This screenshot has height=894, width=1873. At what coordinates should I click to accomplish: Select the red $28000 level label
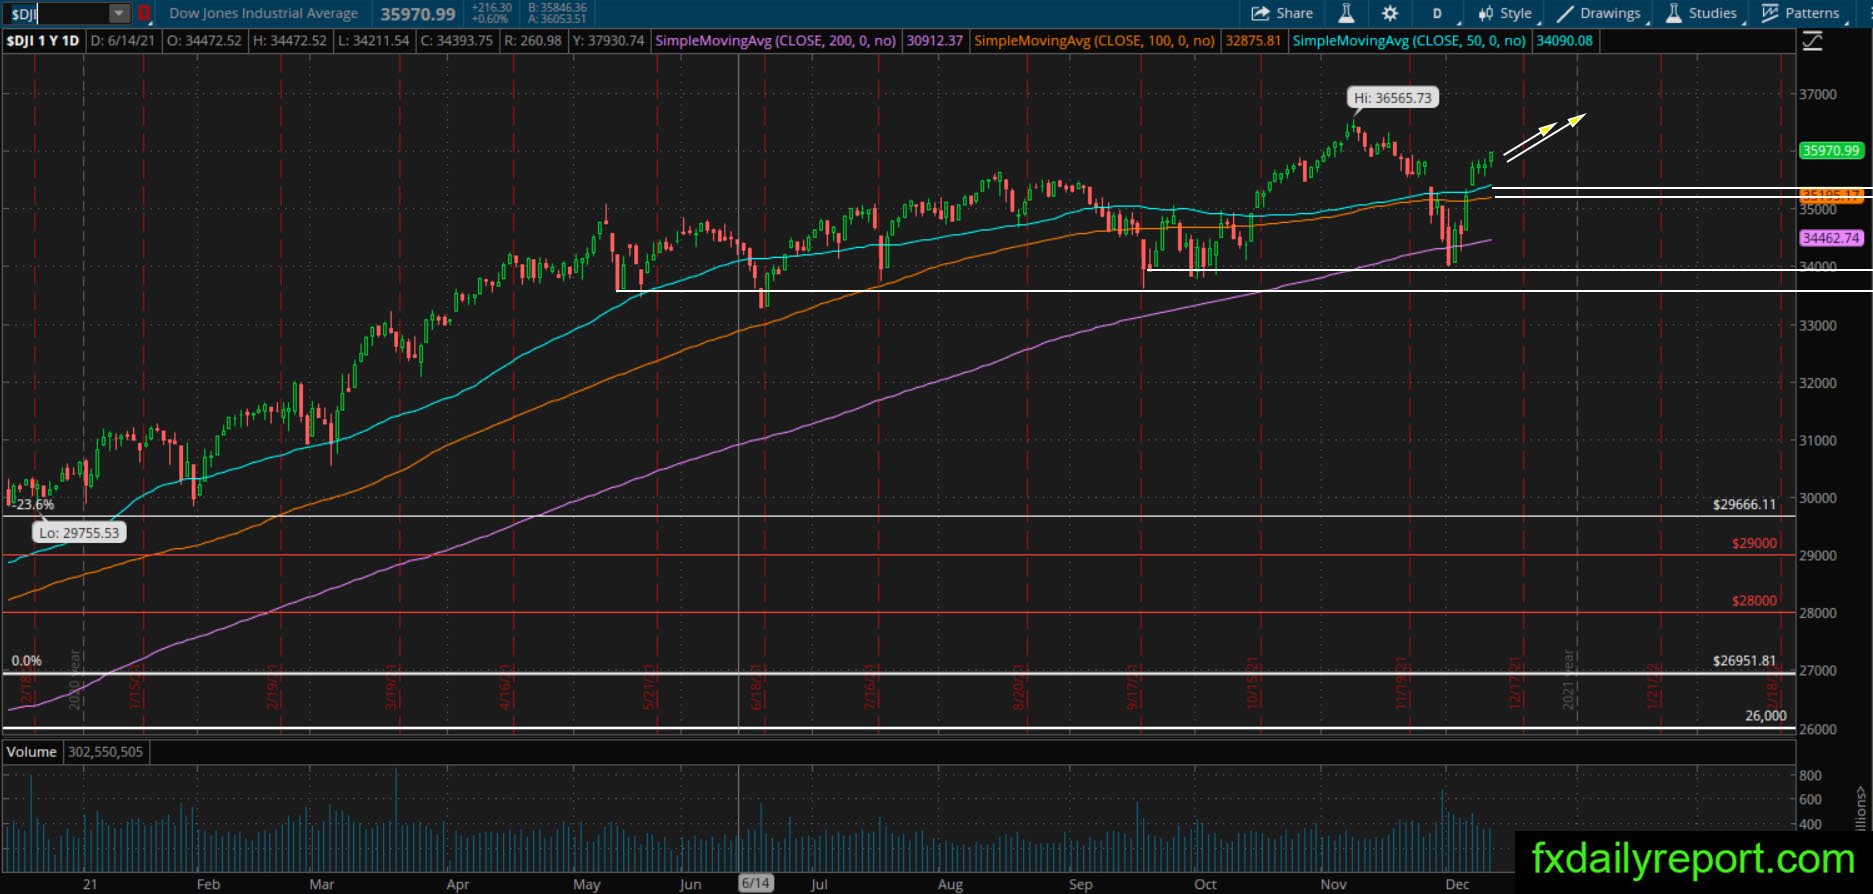pos(1754,601)
